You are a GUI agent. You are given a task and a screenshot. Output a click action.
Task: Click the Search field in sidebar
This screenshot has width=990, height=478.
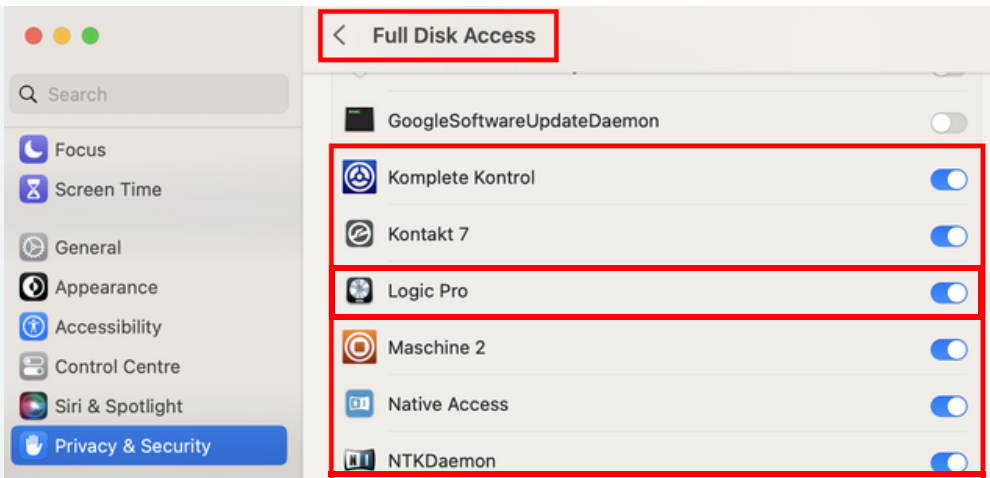pyautogui.click(x=149, y=94)
